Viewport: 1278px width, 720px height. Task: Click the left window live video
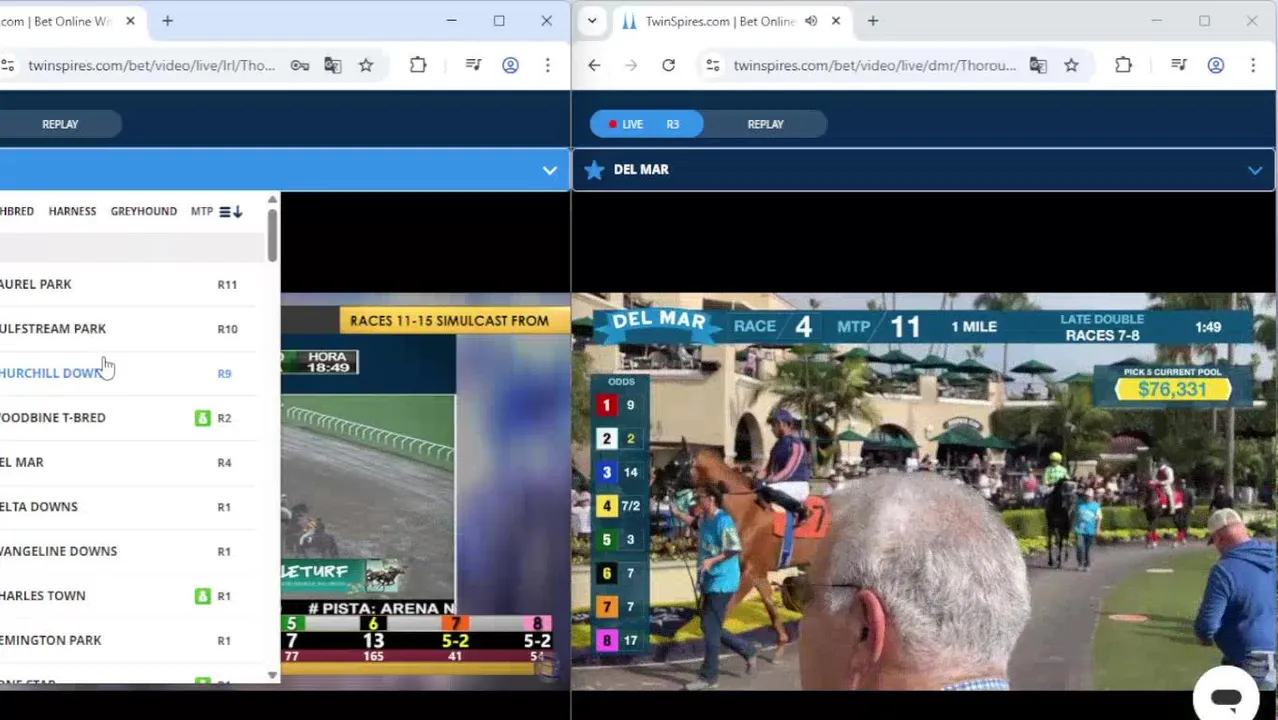(x=425, y=490)
